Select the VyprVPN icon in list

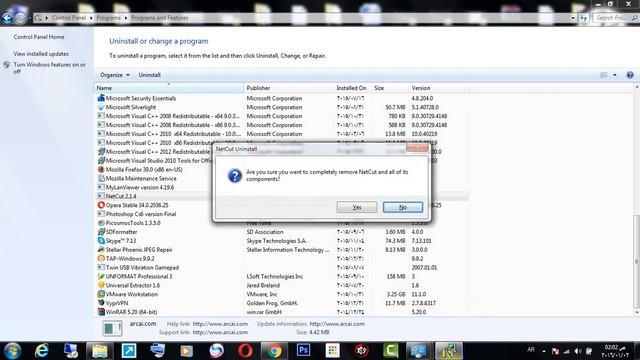click(x=101, y=303)
